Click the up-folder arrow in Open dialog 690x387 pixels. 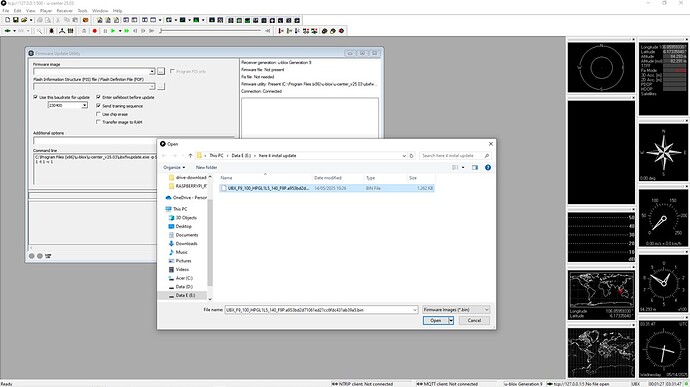(190, 155)
